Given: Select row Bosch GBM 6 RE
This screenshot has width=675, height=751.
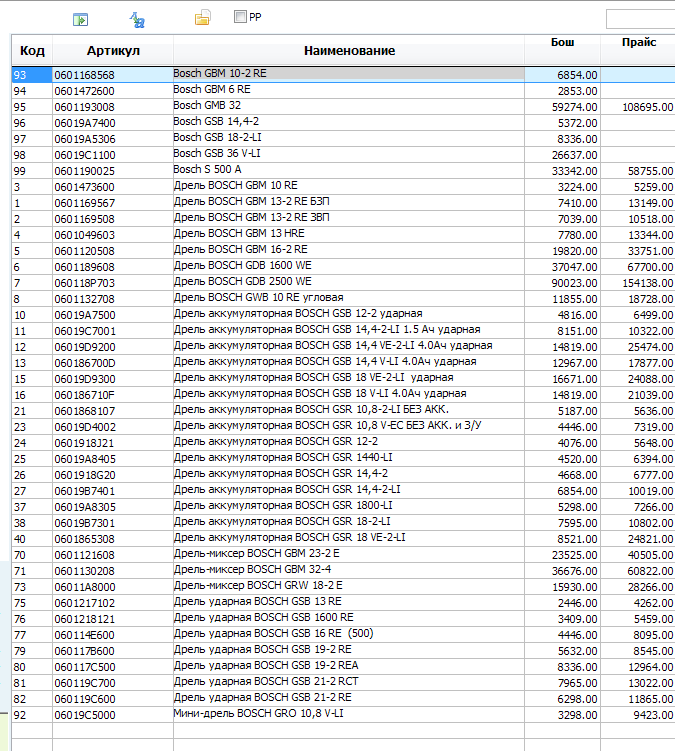Looking at the screenshot, I should pos(343,91).
